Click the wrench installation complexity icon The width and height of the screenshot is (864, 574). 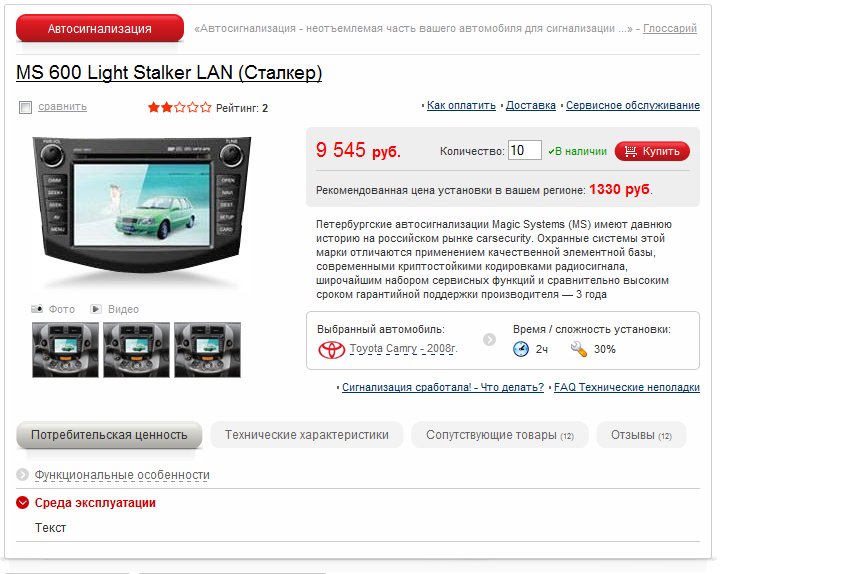579,349
